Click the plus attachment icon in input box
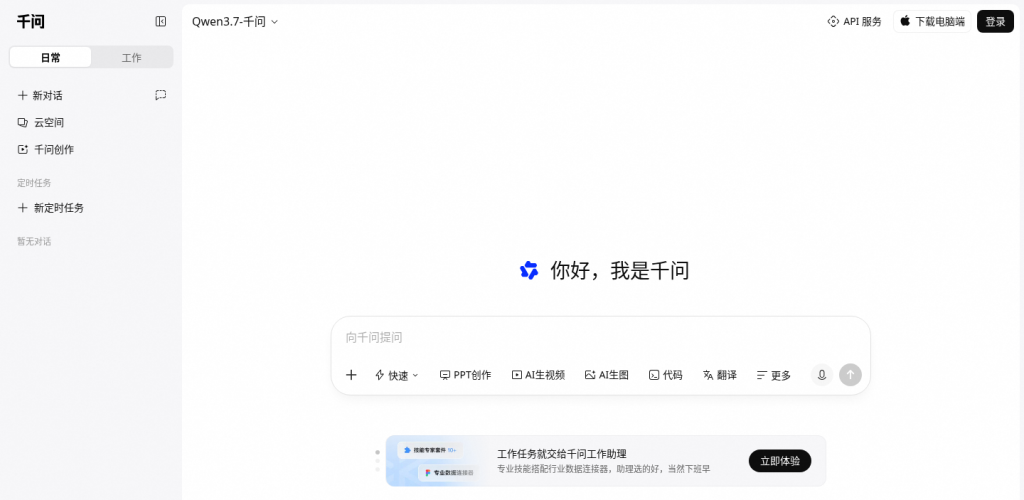 tap(351, 375)
